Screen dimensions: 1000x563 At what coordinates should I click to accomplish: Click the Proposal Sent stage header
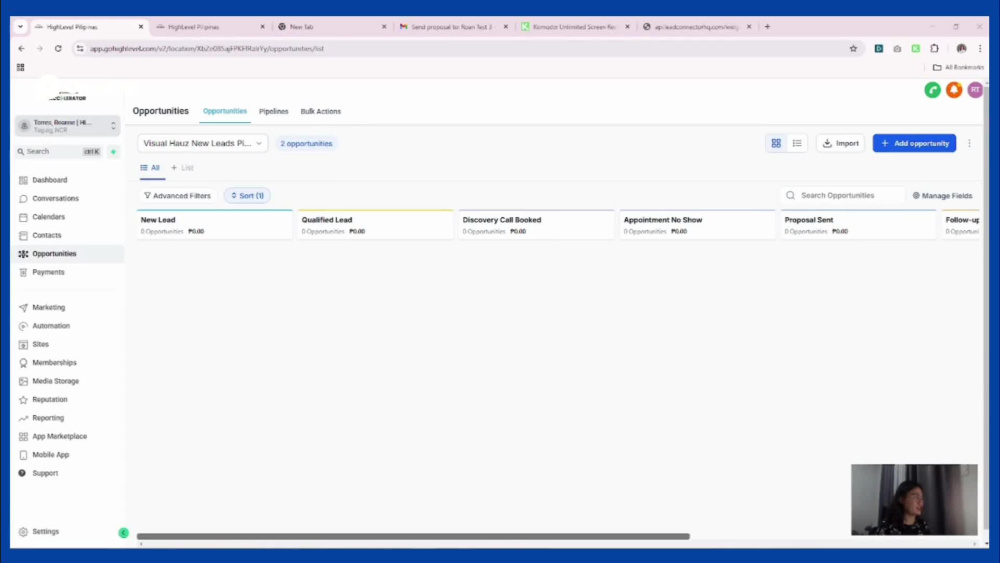858,225
